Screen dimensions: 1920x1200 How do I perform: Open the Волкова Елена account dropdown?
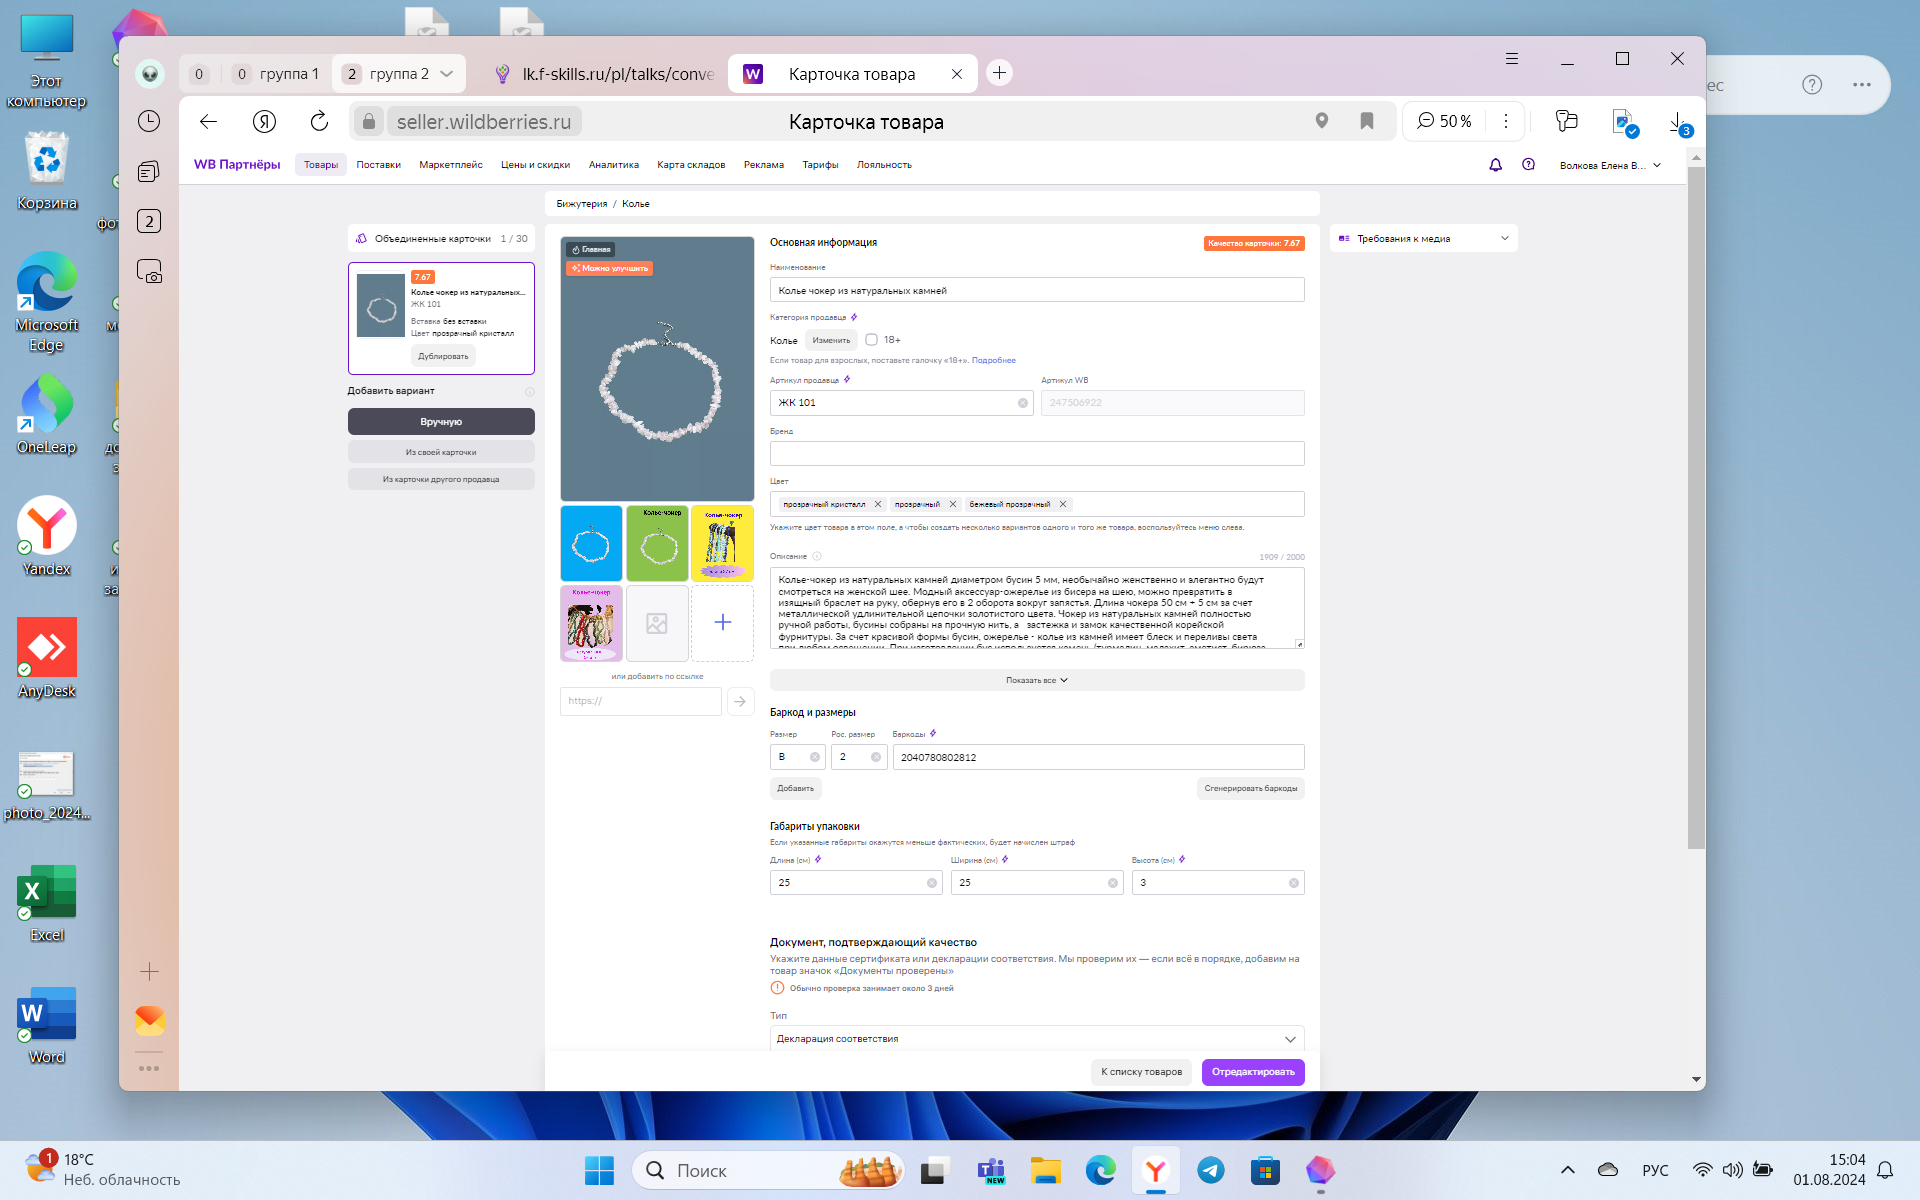coord(1610,165)
